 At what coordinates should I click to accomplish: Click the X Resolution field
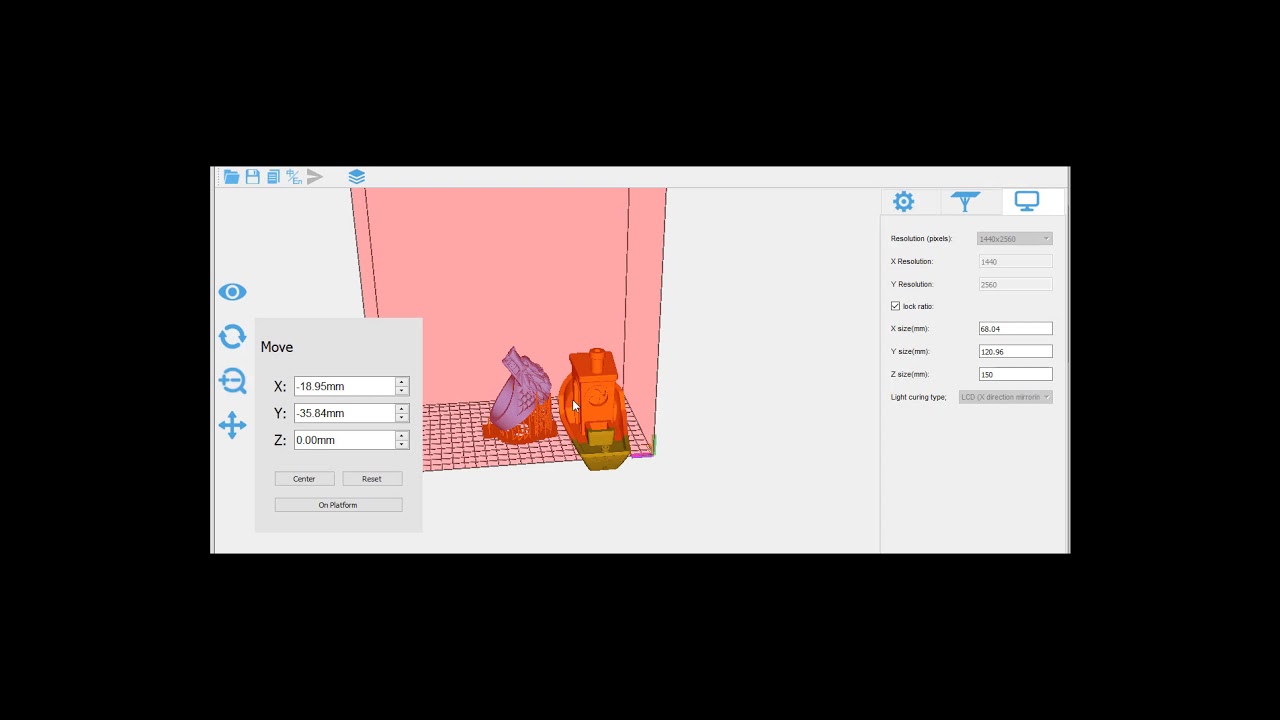point(1015,262)
